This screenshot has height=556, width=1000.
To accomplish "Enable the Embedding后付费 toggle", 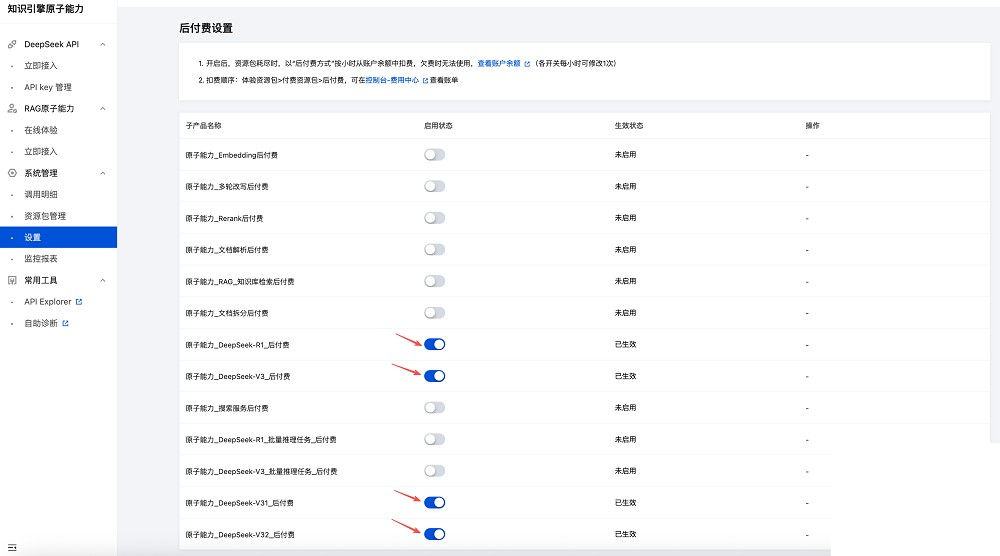I will coord(434,155).
